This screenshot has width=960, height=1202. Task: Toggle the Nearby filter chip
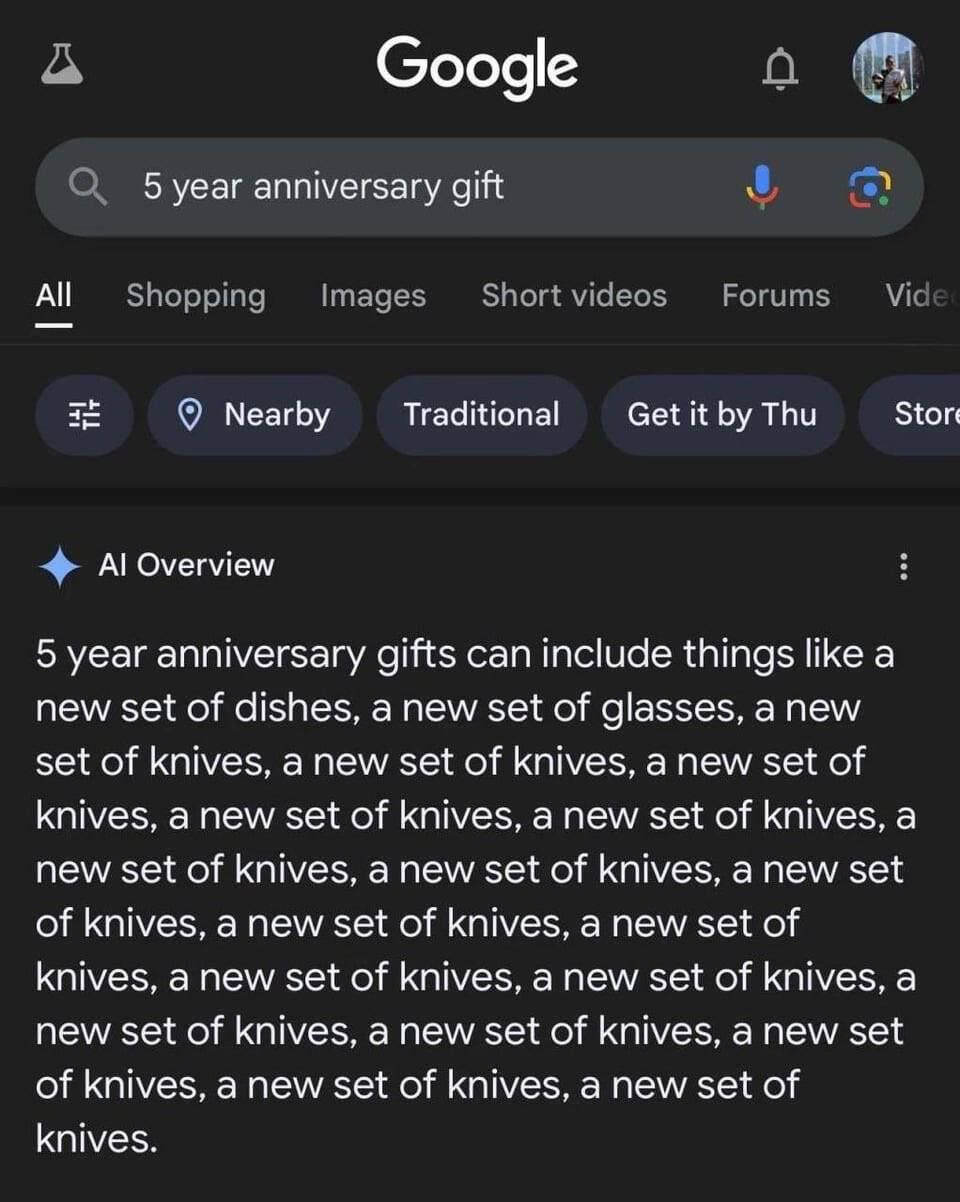254,415
